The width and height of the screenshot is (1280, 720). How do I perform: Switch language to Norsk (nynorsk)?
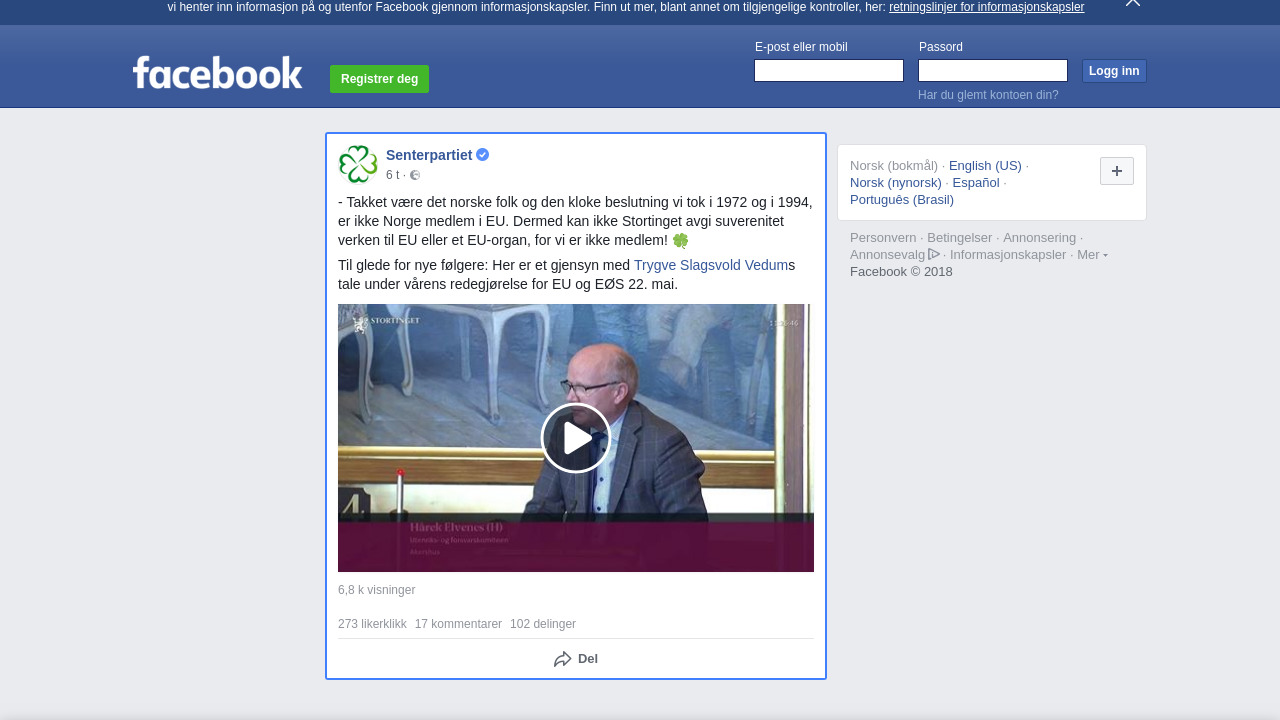tap(896, 183)
